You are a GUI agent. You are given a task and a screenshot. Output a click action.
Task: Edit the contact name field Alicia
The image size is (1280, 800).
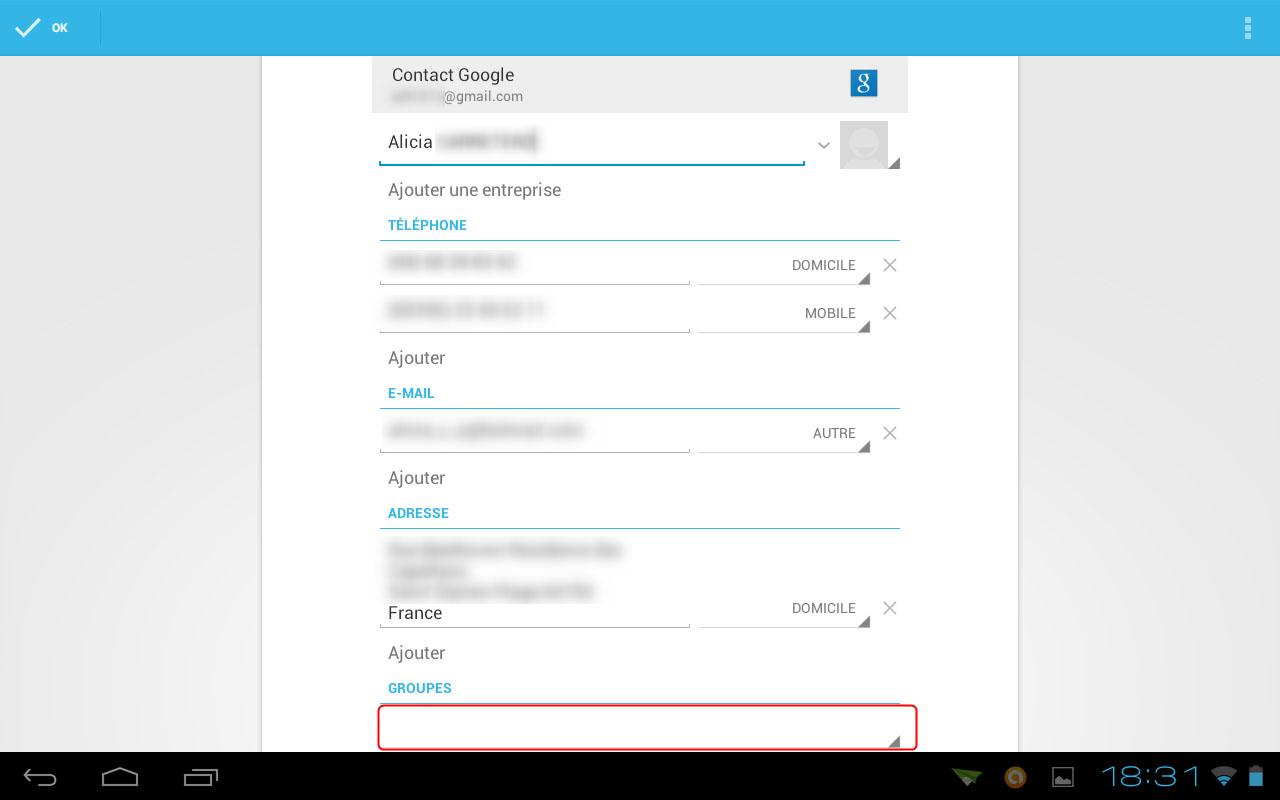point(592,143)
